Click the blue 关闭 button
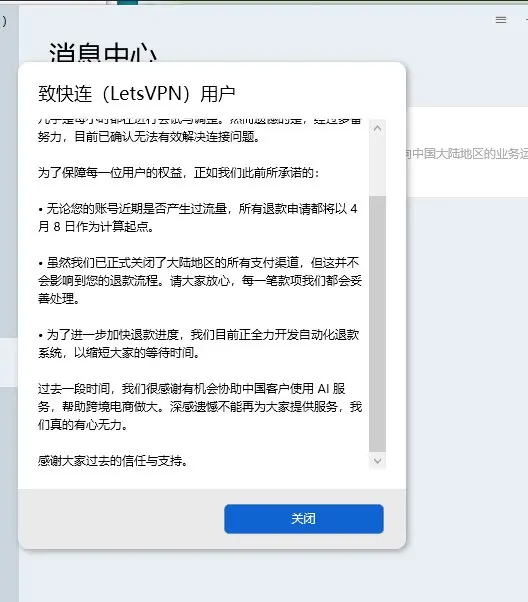The image size is (528, 602). 304,519
